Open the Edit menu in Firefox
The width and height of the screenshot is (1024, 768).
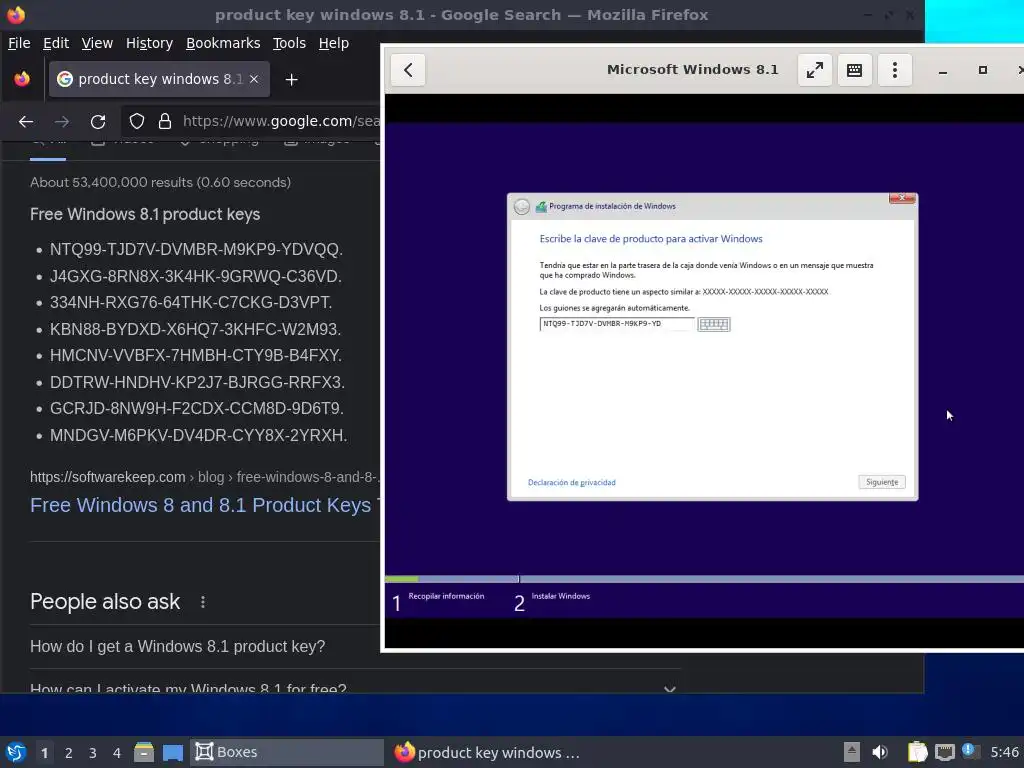(x=56, y=43)
